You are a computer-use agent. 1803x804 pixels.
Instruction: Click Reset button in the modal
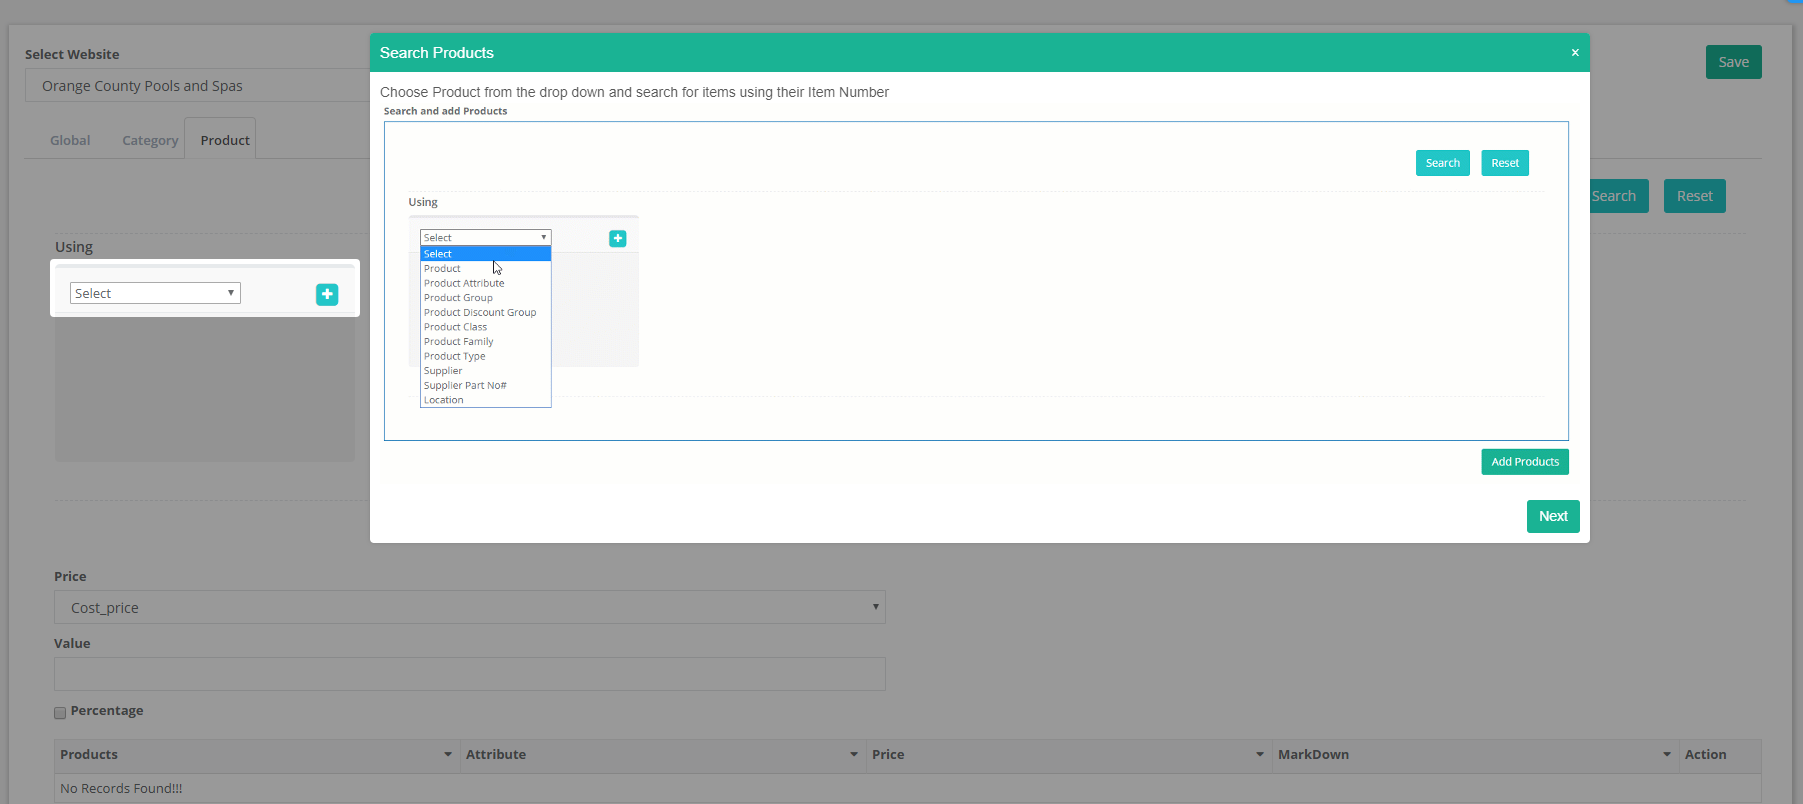point(1505,163)
